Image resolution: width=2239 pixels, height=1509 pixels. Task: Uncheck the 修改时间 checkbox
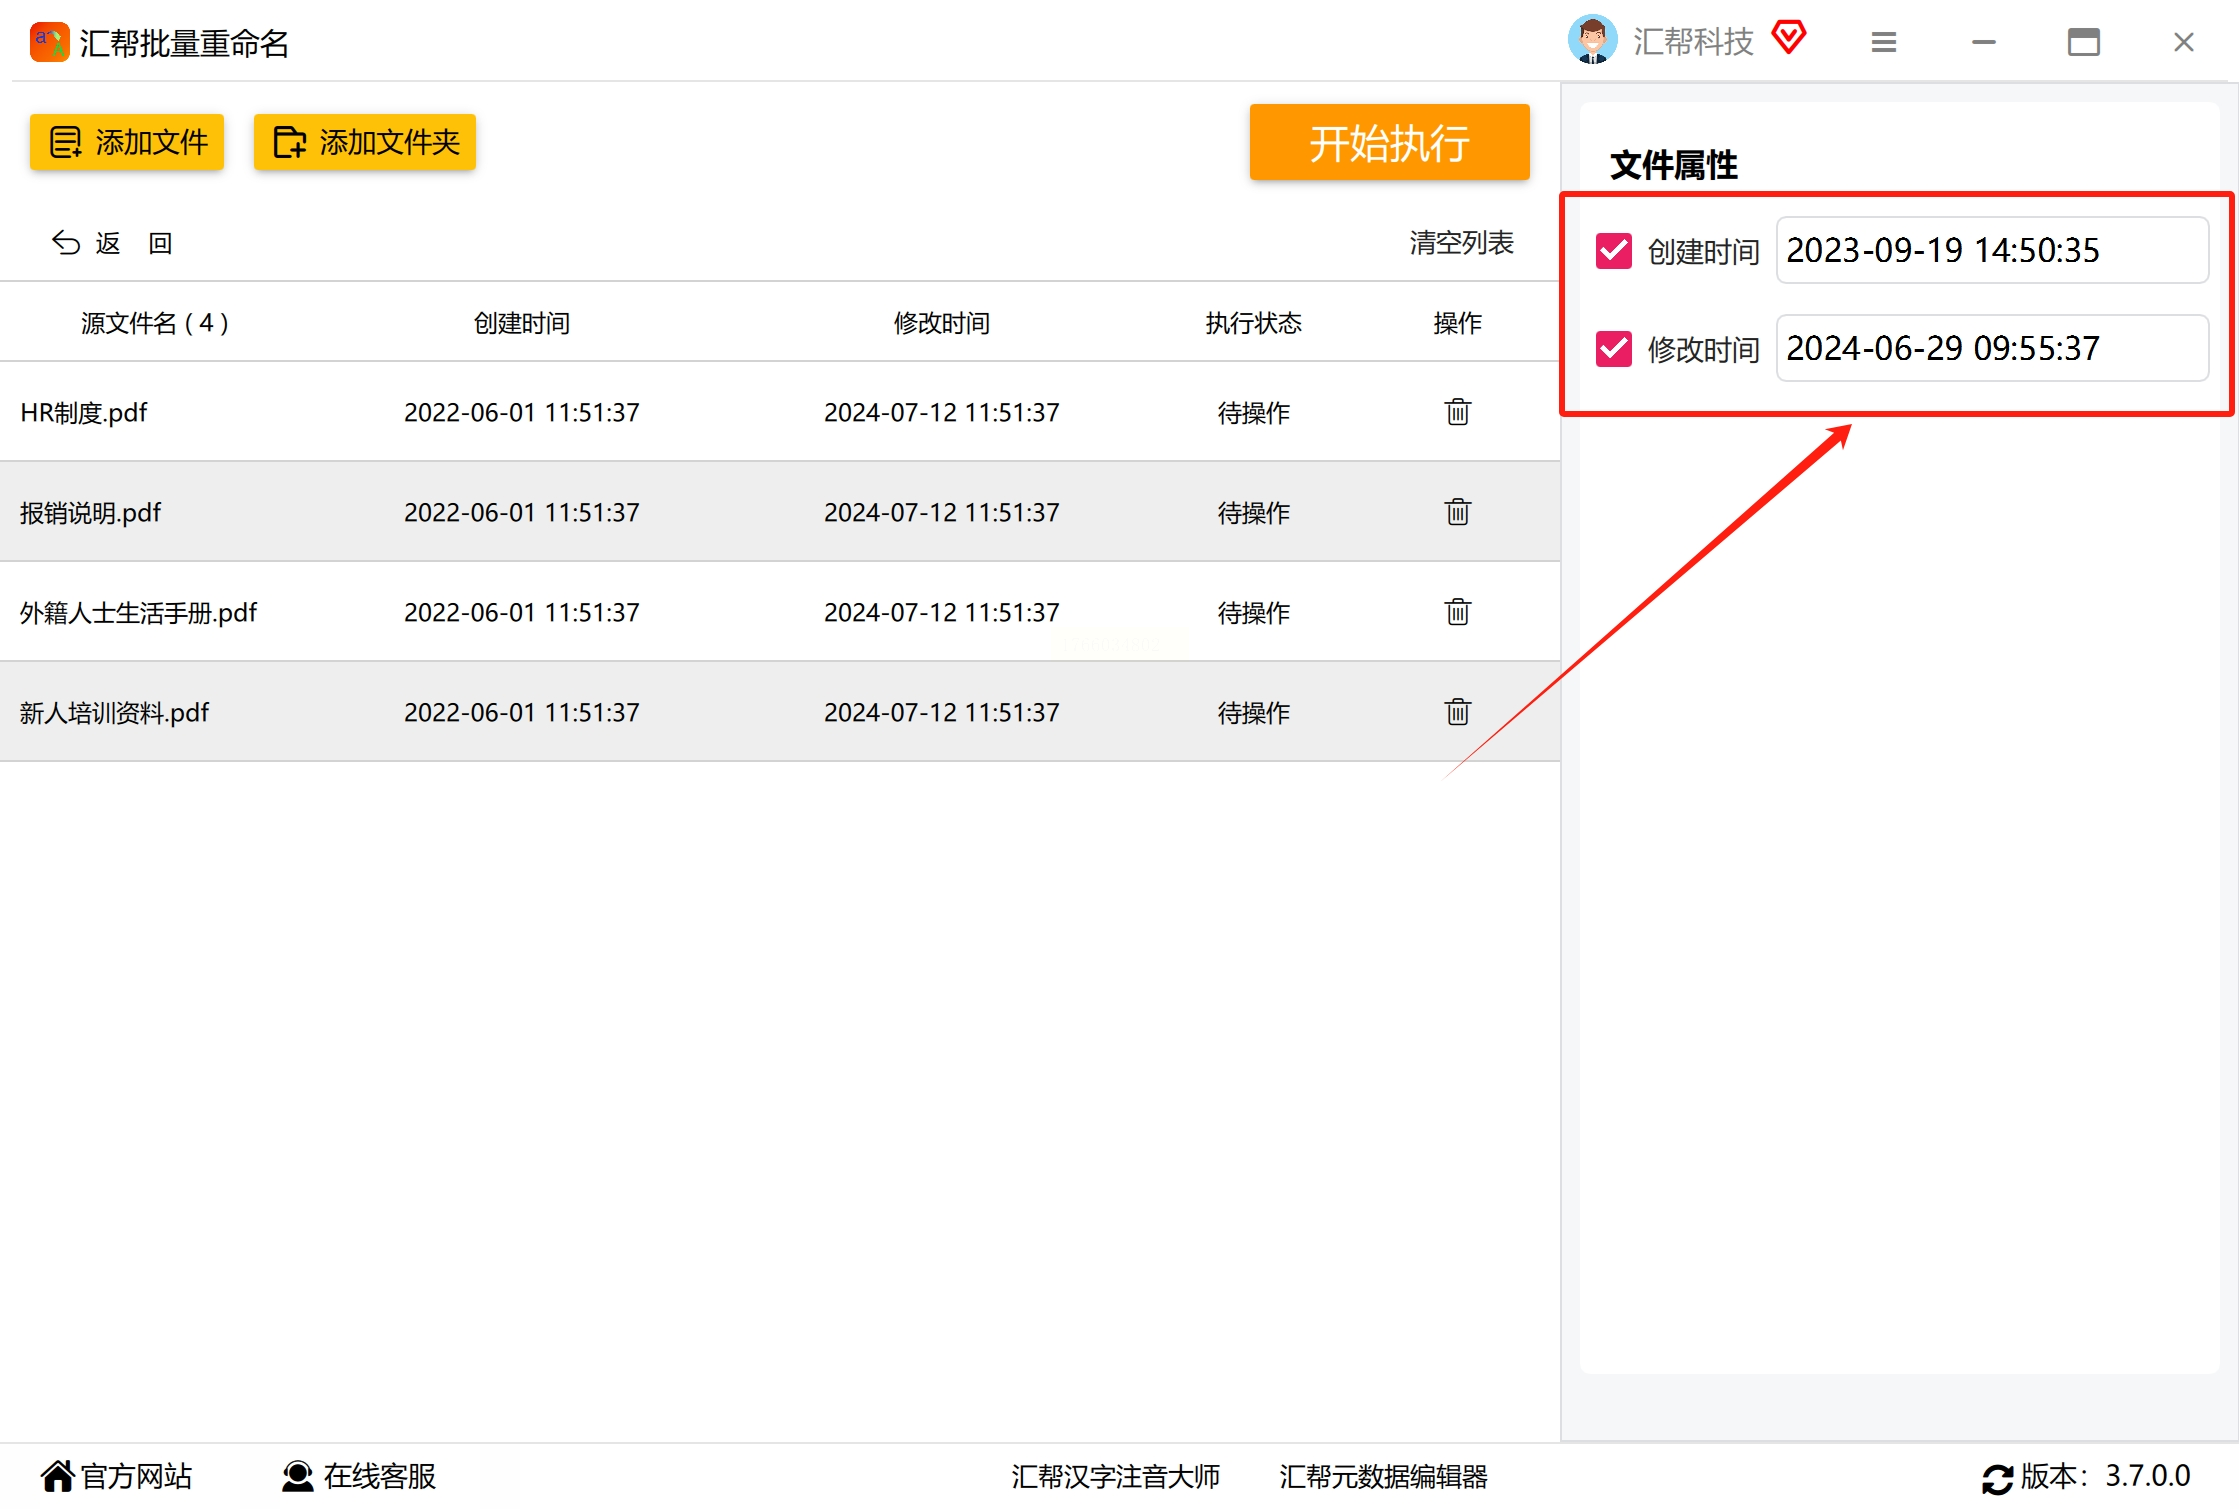[1613, 348]
